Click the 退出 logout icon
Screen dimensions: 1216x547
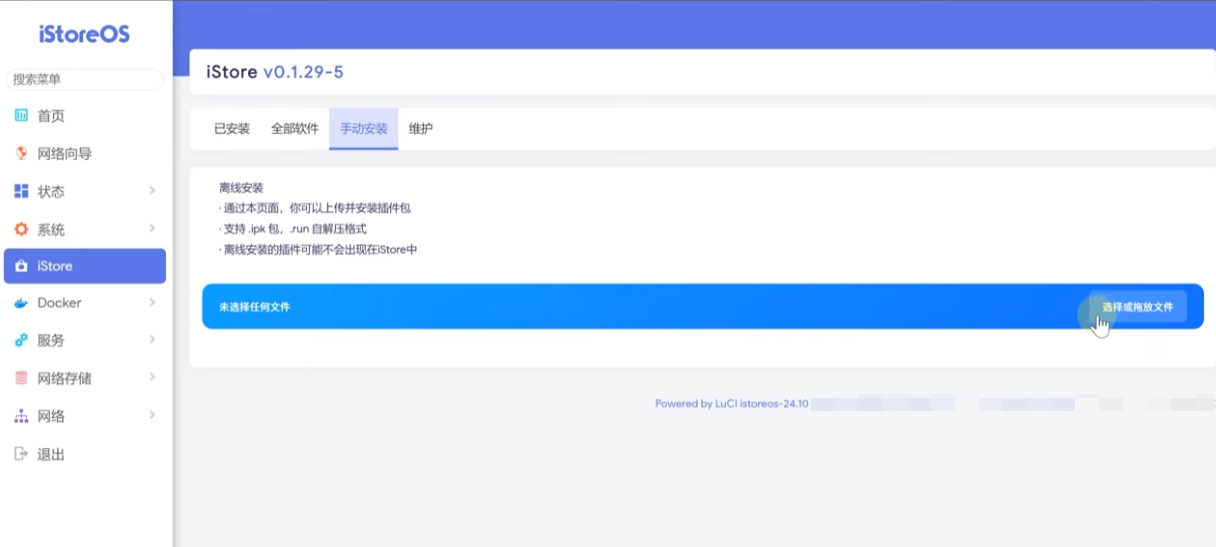[21, 454]
